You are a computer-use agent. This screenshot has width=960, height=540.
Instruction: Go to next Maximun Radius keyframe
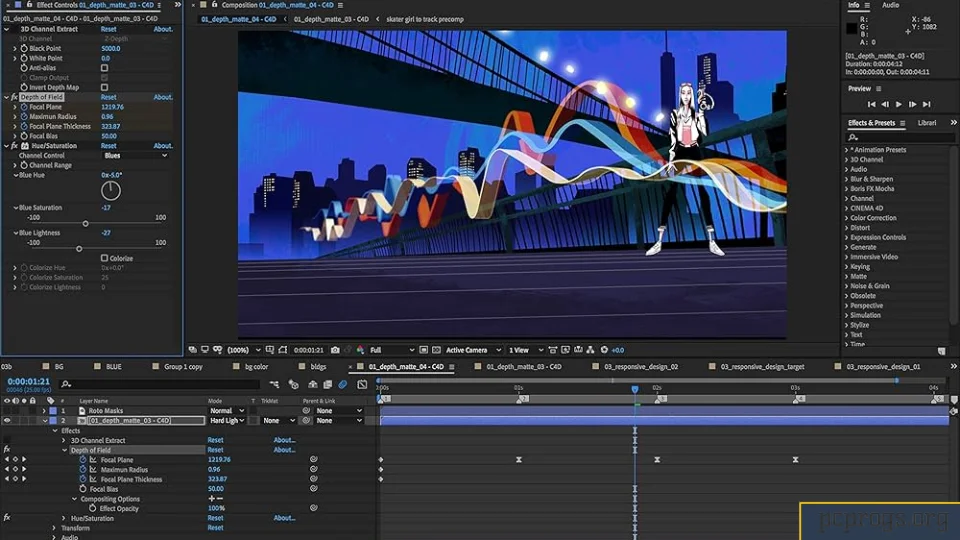point(24,469)
